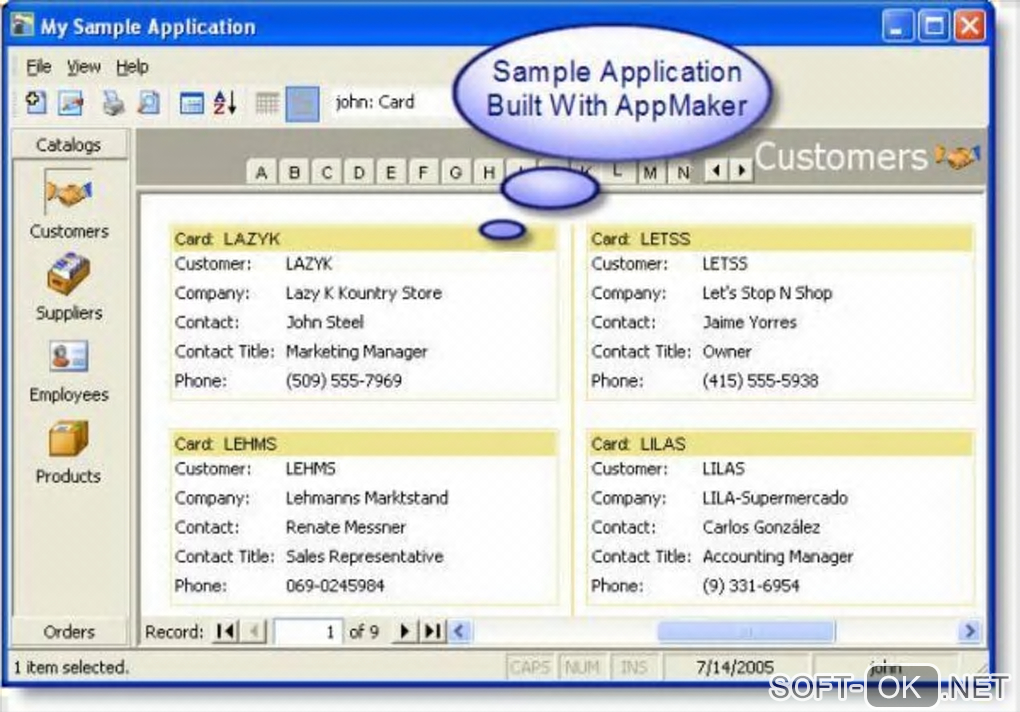Filter customers by letter M
The height and width of the screenshot is (712, 1020).
649,172
